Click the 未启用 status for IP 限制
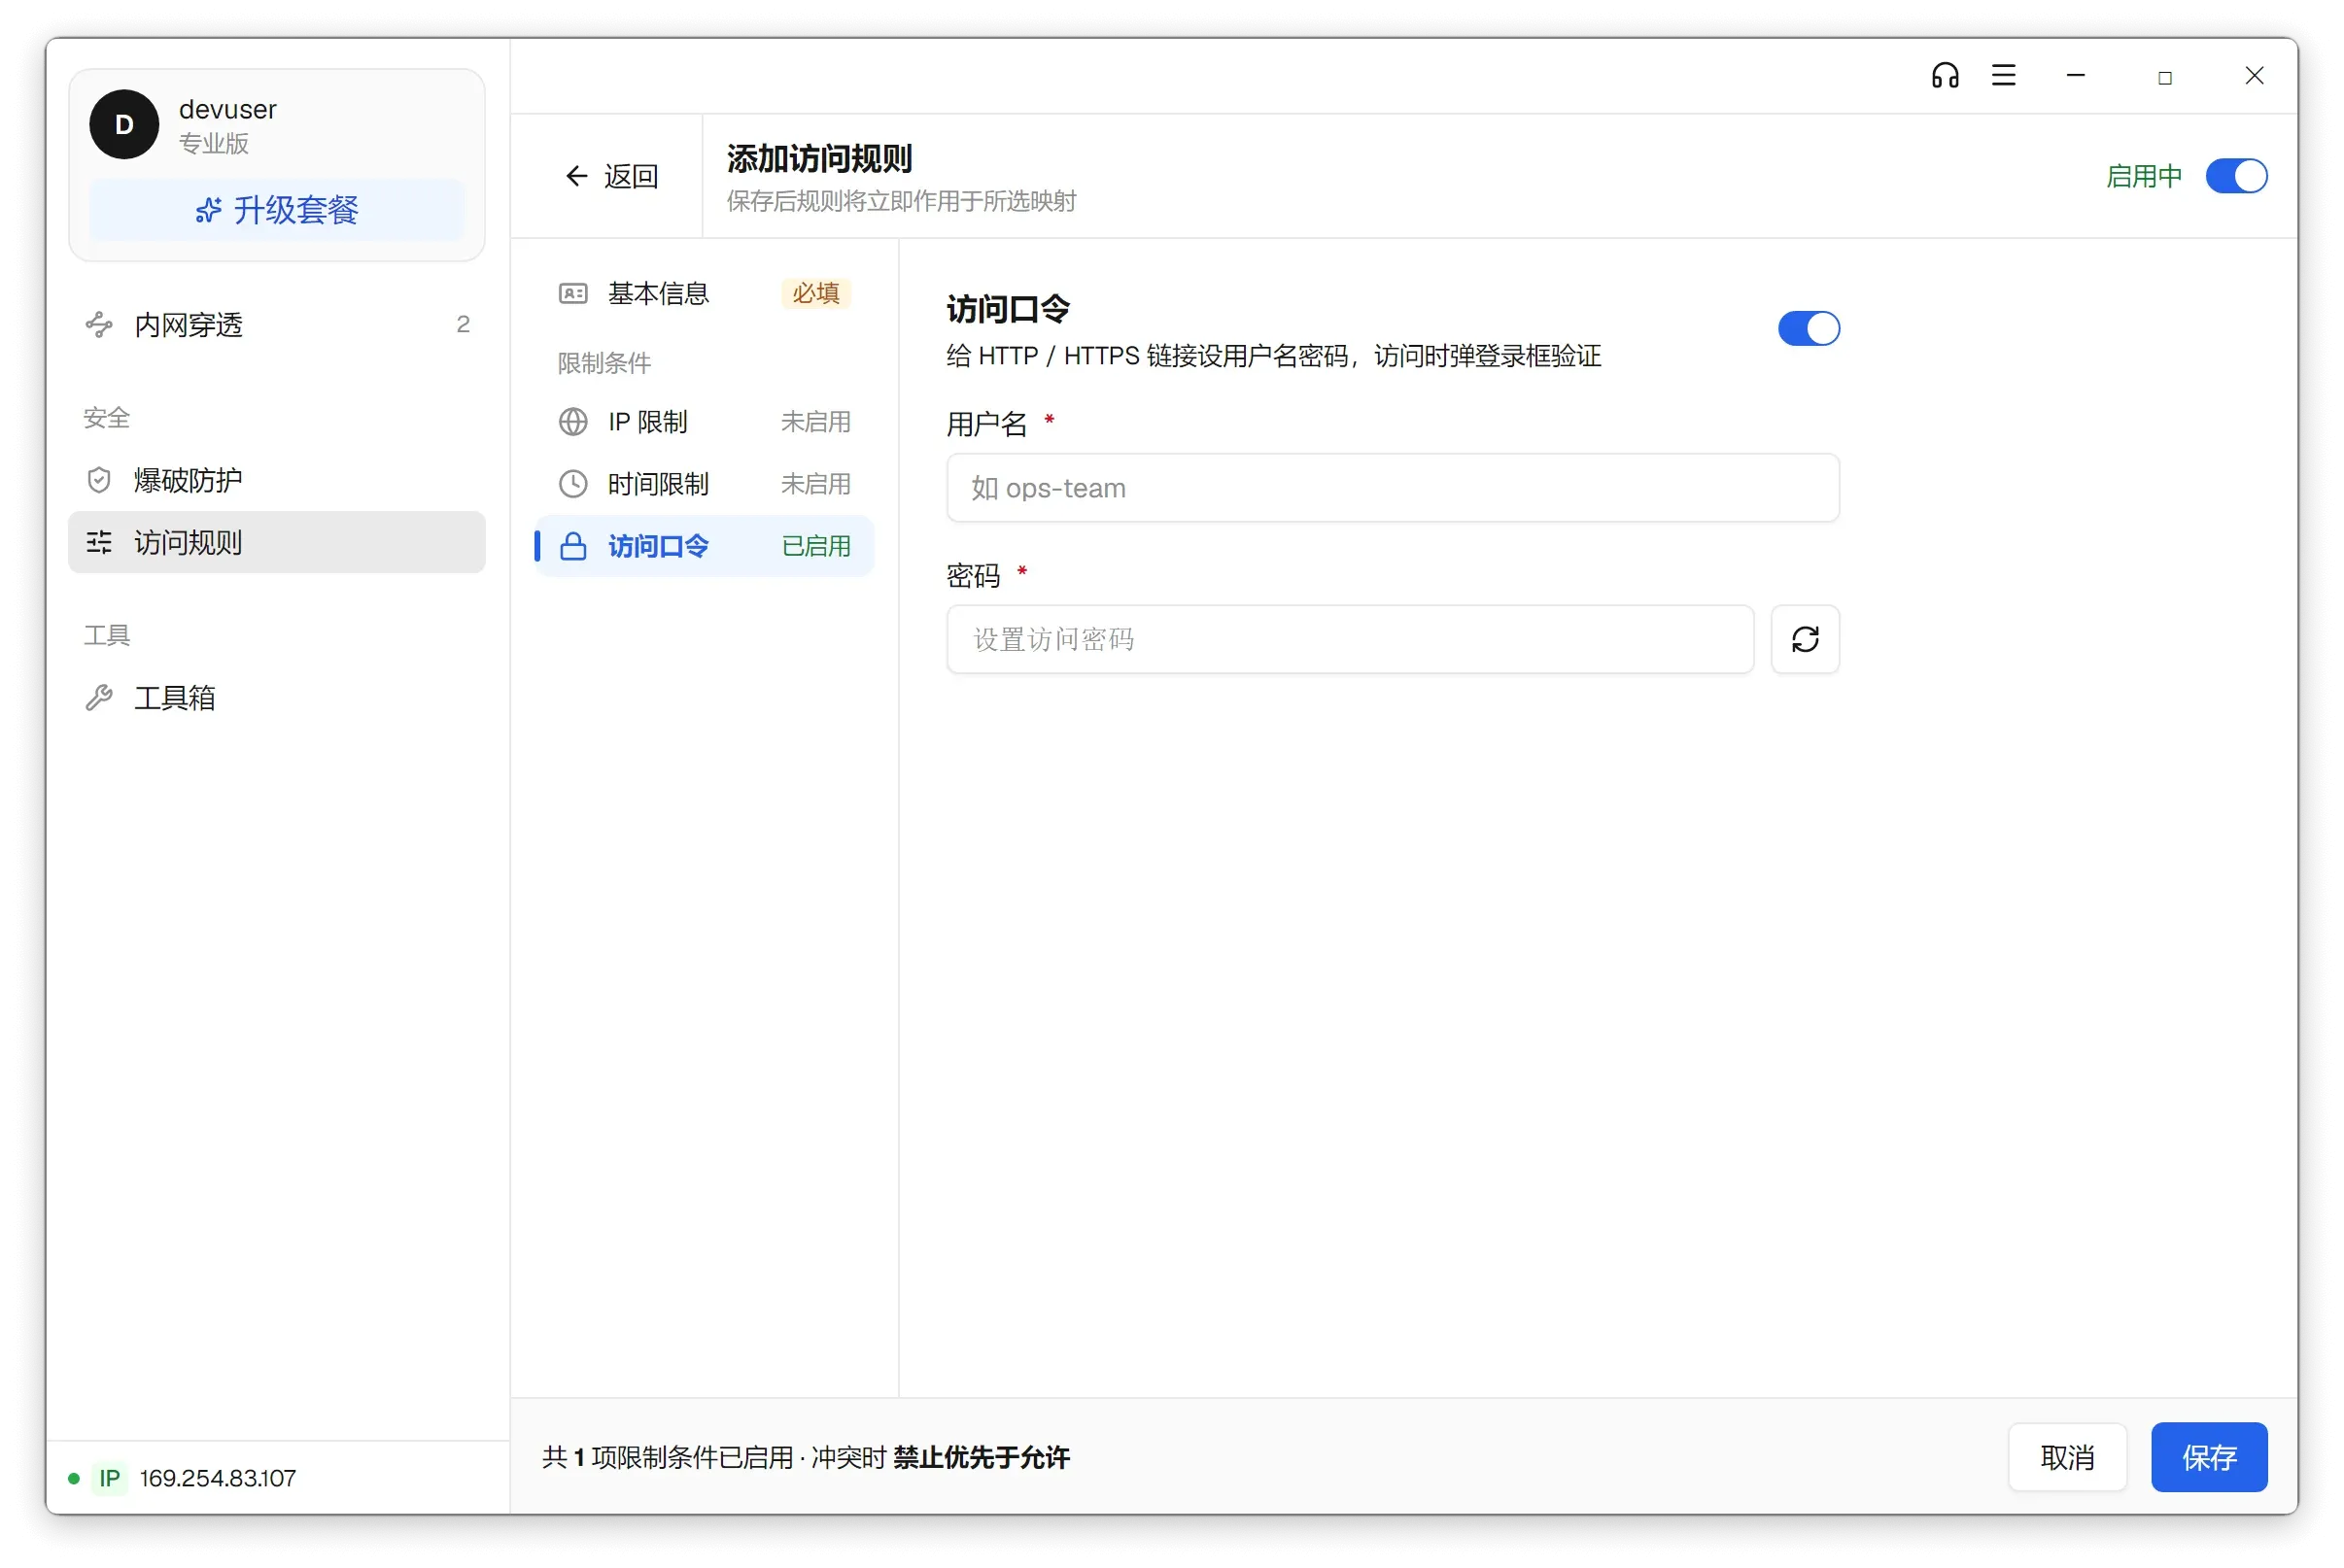This screenshot has height=1568, width=2344. coord(816,422)
